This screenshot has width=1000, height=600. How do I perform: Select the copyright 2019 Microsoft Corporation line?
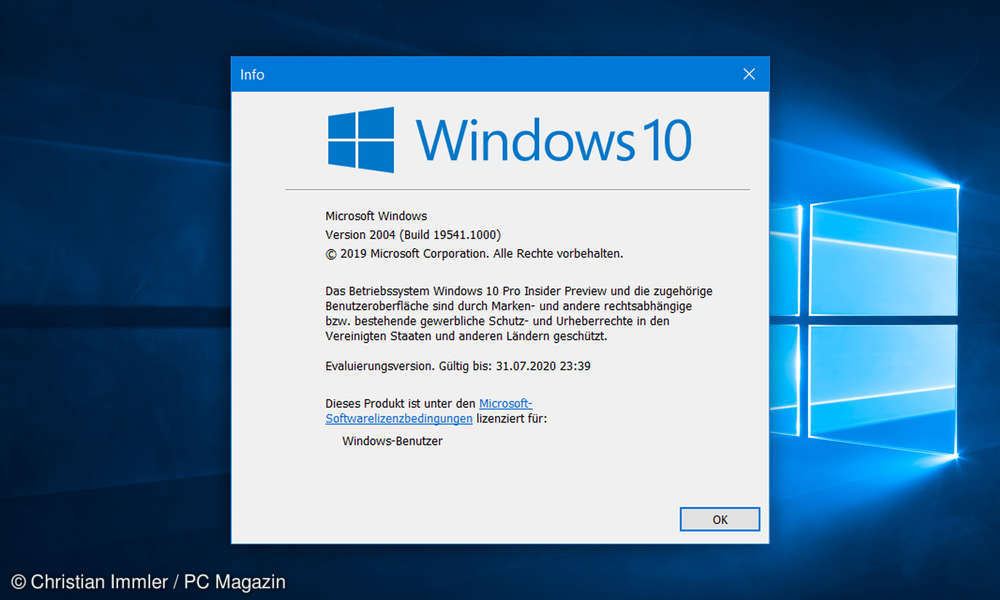pyautogui.click(x=473, y=254)
